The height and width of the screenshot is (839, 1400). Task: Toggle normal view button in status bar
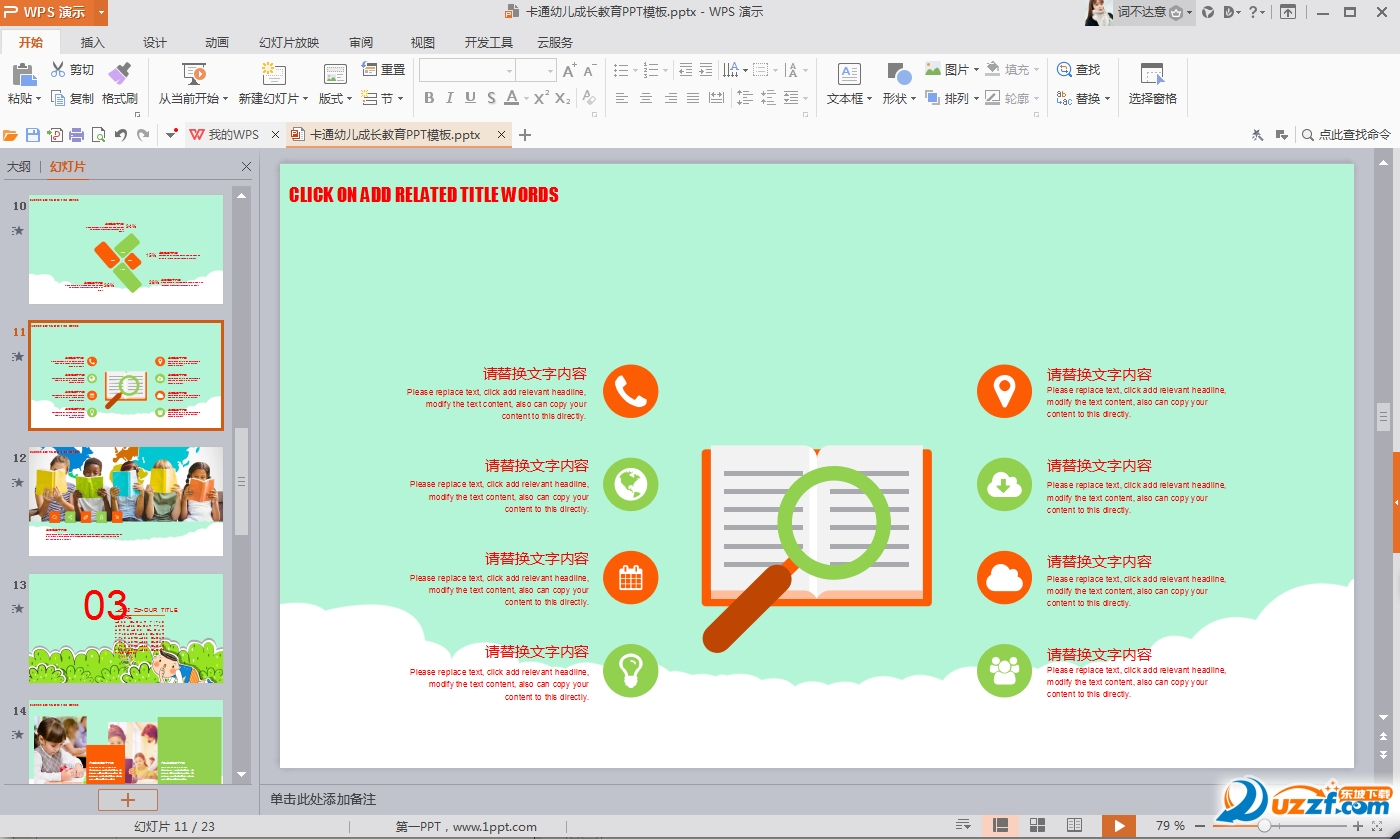pyautogui.click(x=1000, y=826)
